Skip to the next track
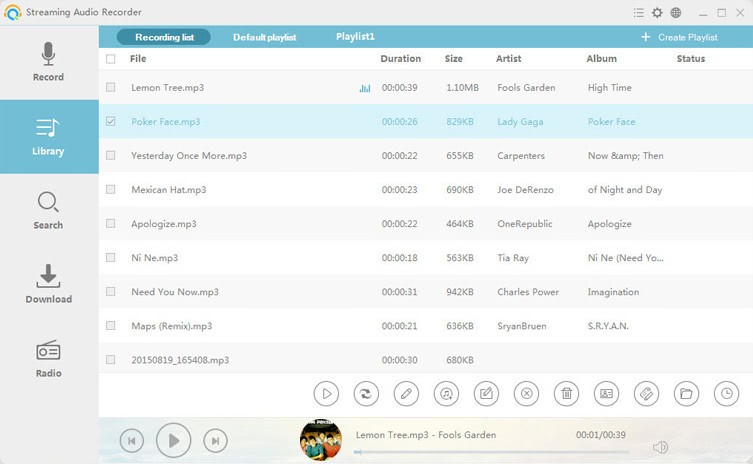 215,440
